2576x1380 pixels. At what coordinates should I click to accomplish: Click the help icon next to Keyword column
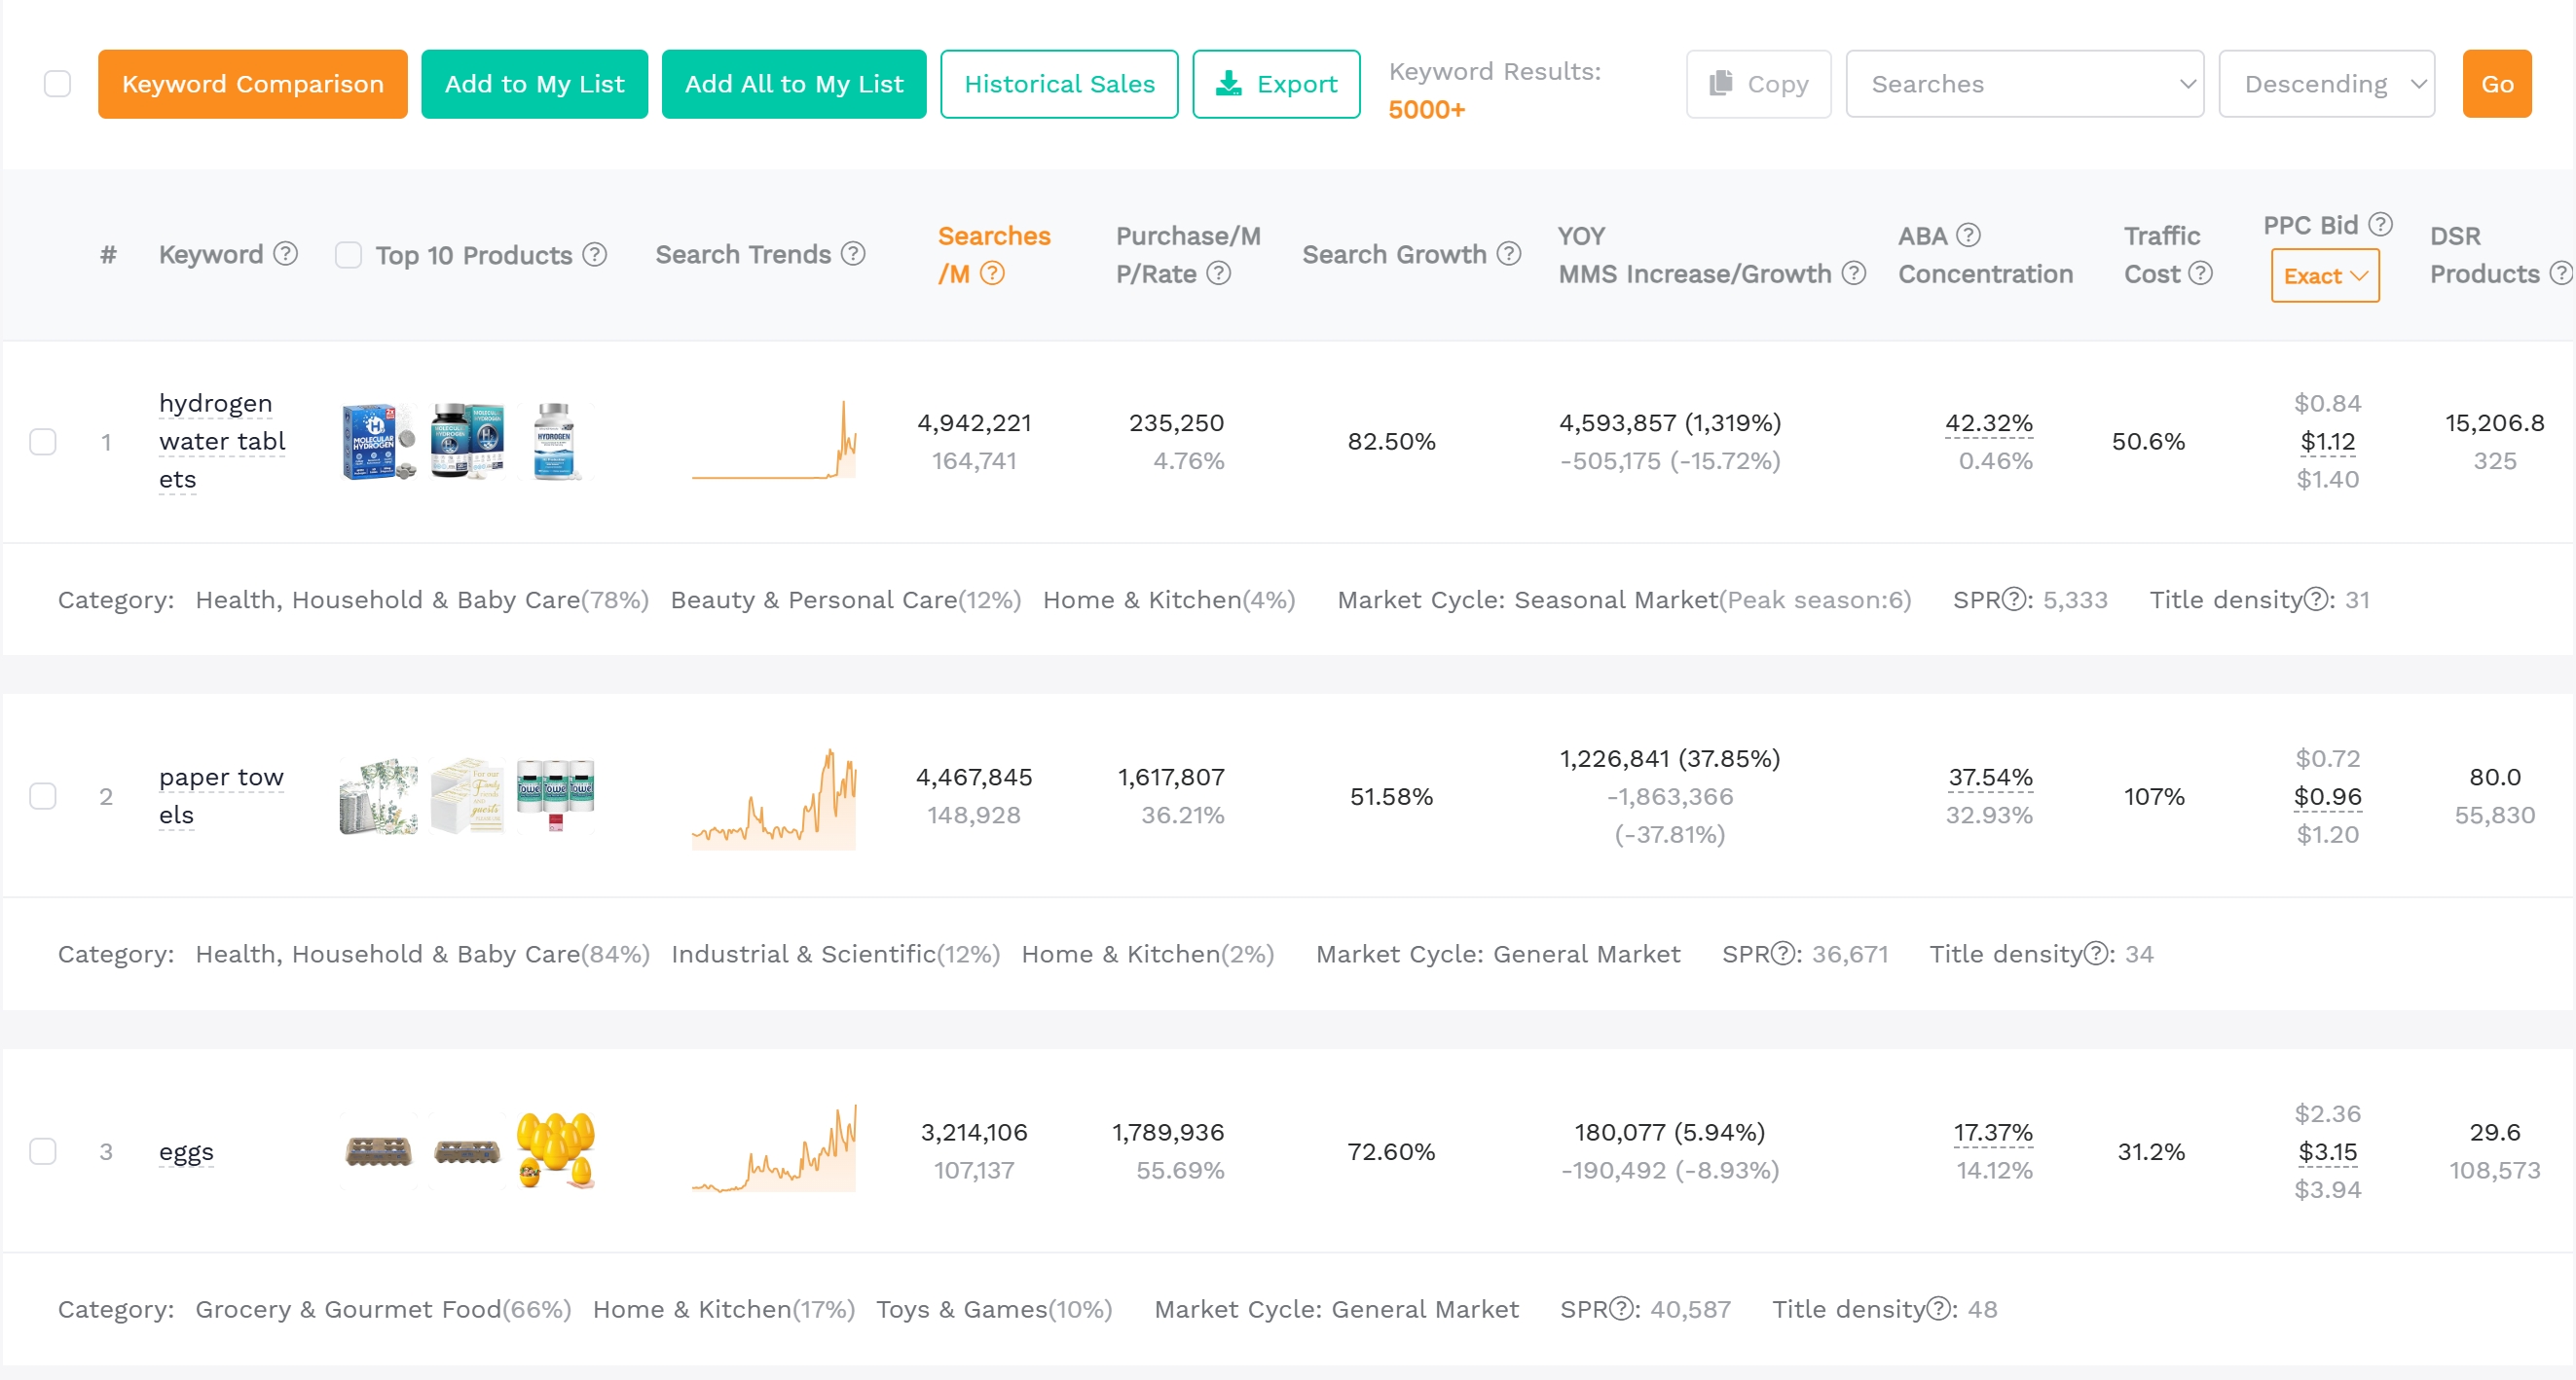coord(284,254)
